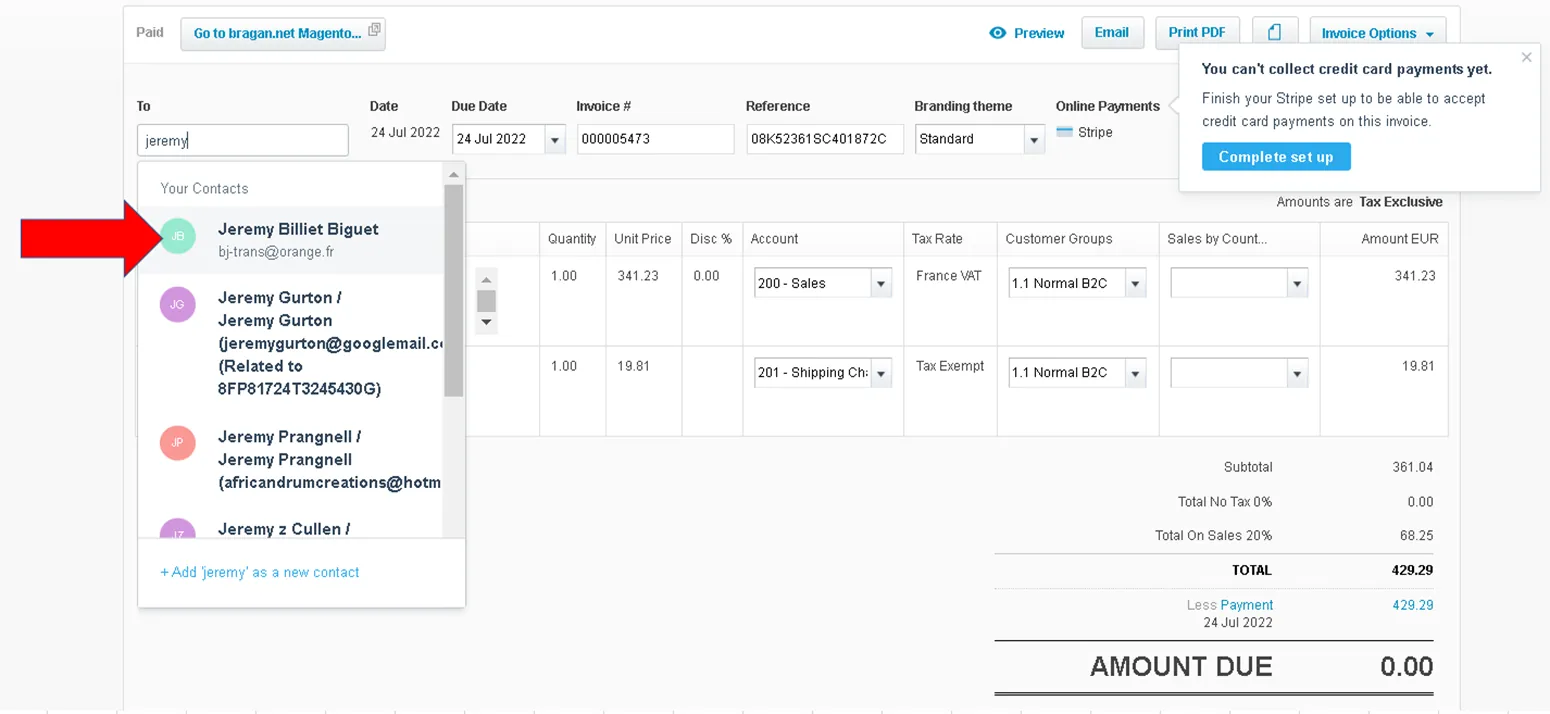1550x714 pixels.
Task: Close the Stripe setup popup
Action: pos(1526,57)
